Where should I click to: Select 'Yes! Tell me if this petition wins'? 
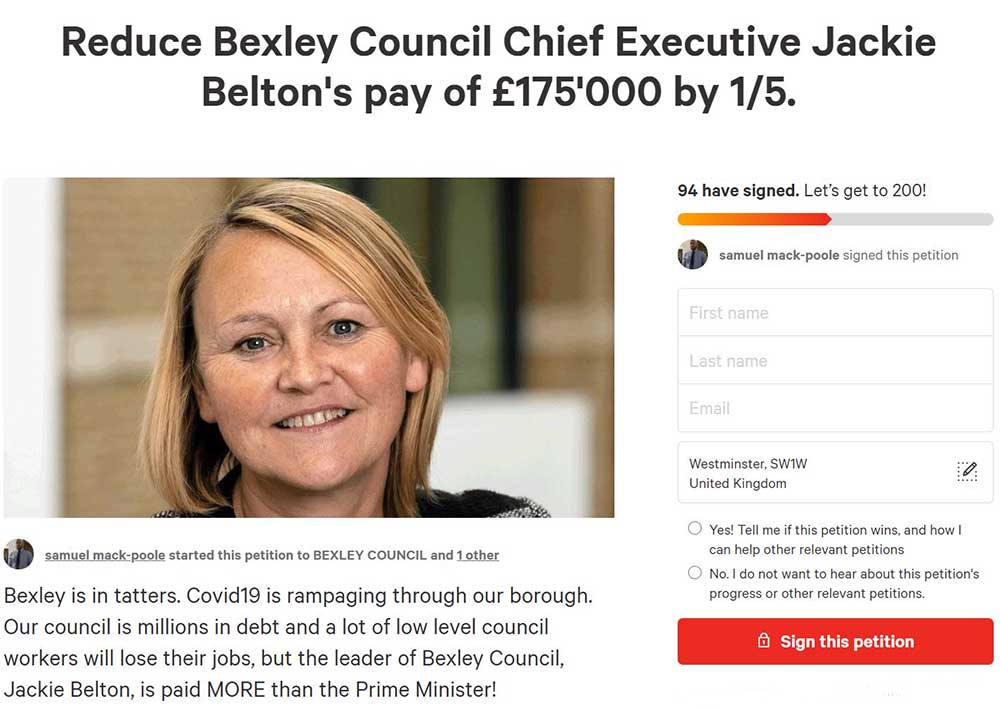click(x=695, y=528)
